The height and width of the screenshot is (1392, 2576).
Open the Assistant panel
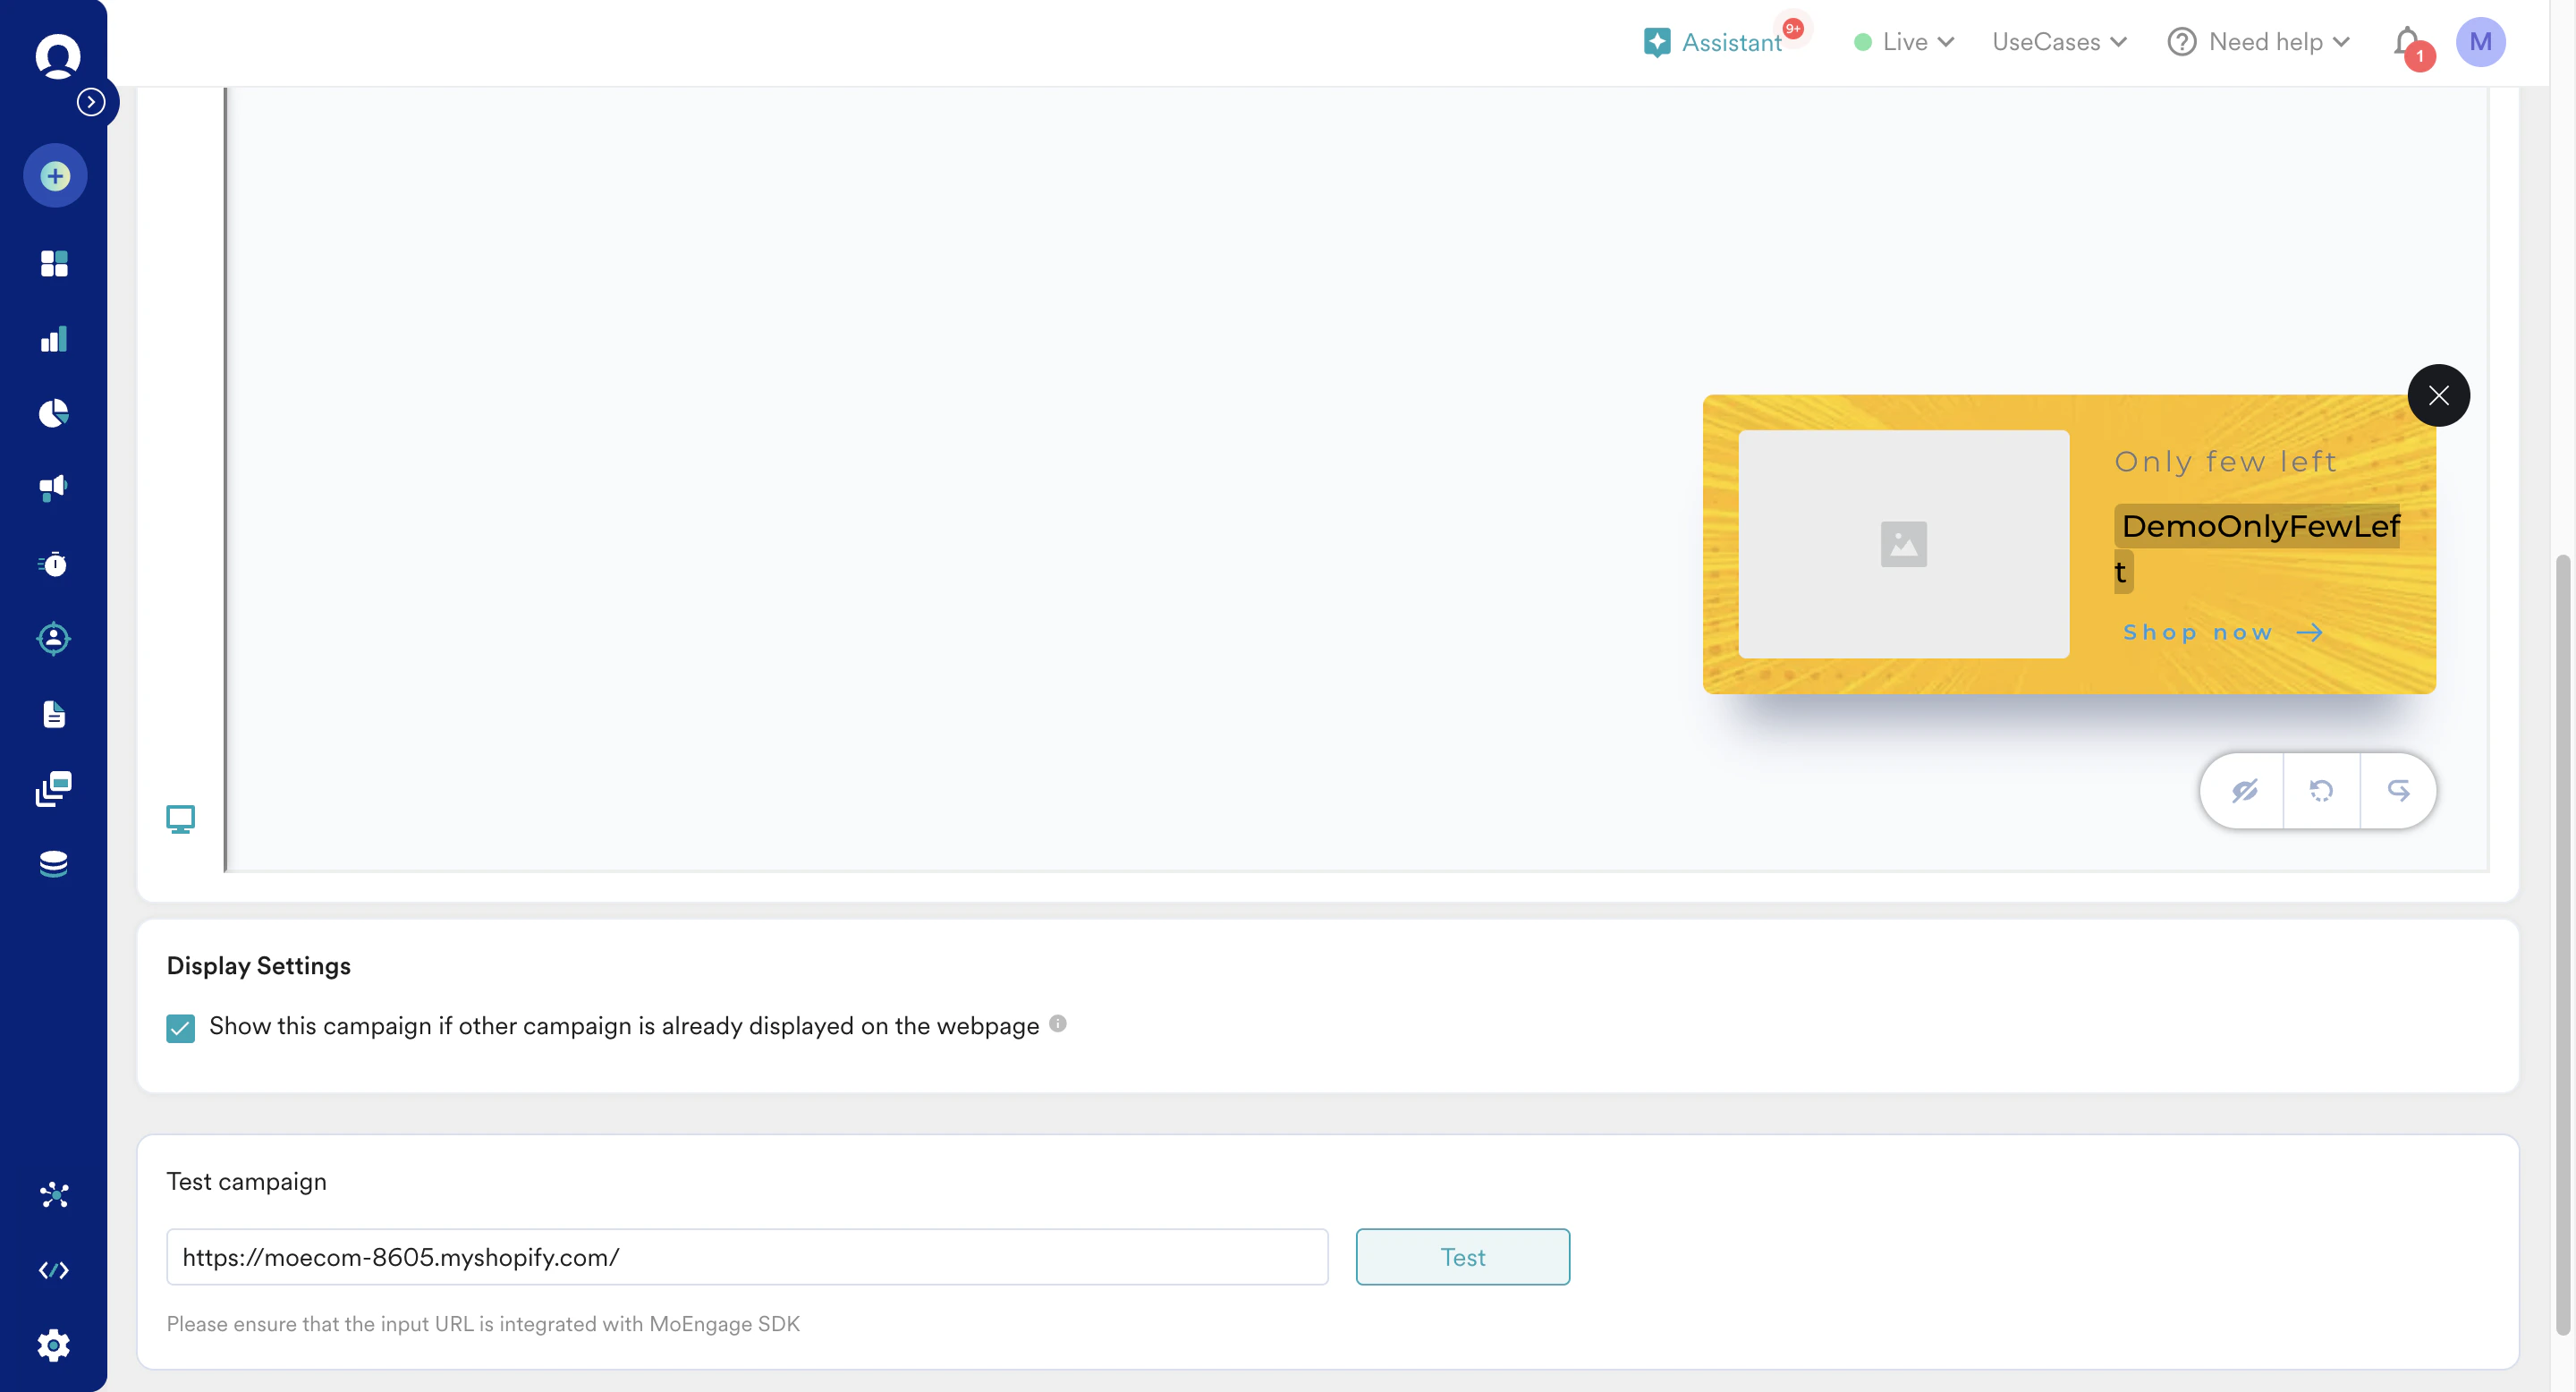(1714, 42)
